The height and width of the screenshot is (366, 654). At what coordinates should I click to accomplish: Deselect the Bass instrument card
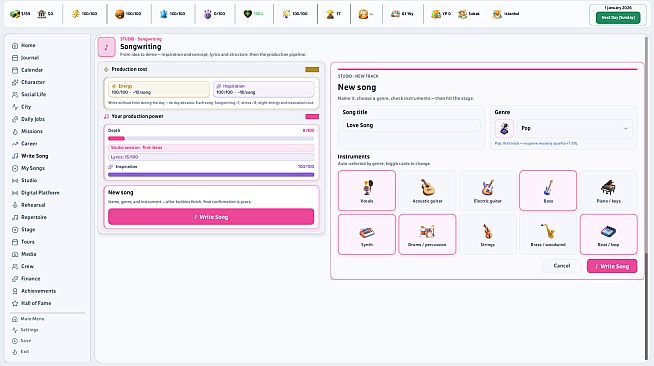[548, 190]
